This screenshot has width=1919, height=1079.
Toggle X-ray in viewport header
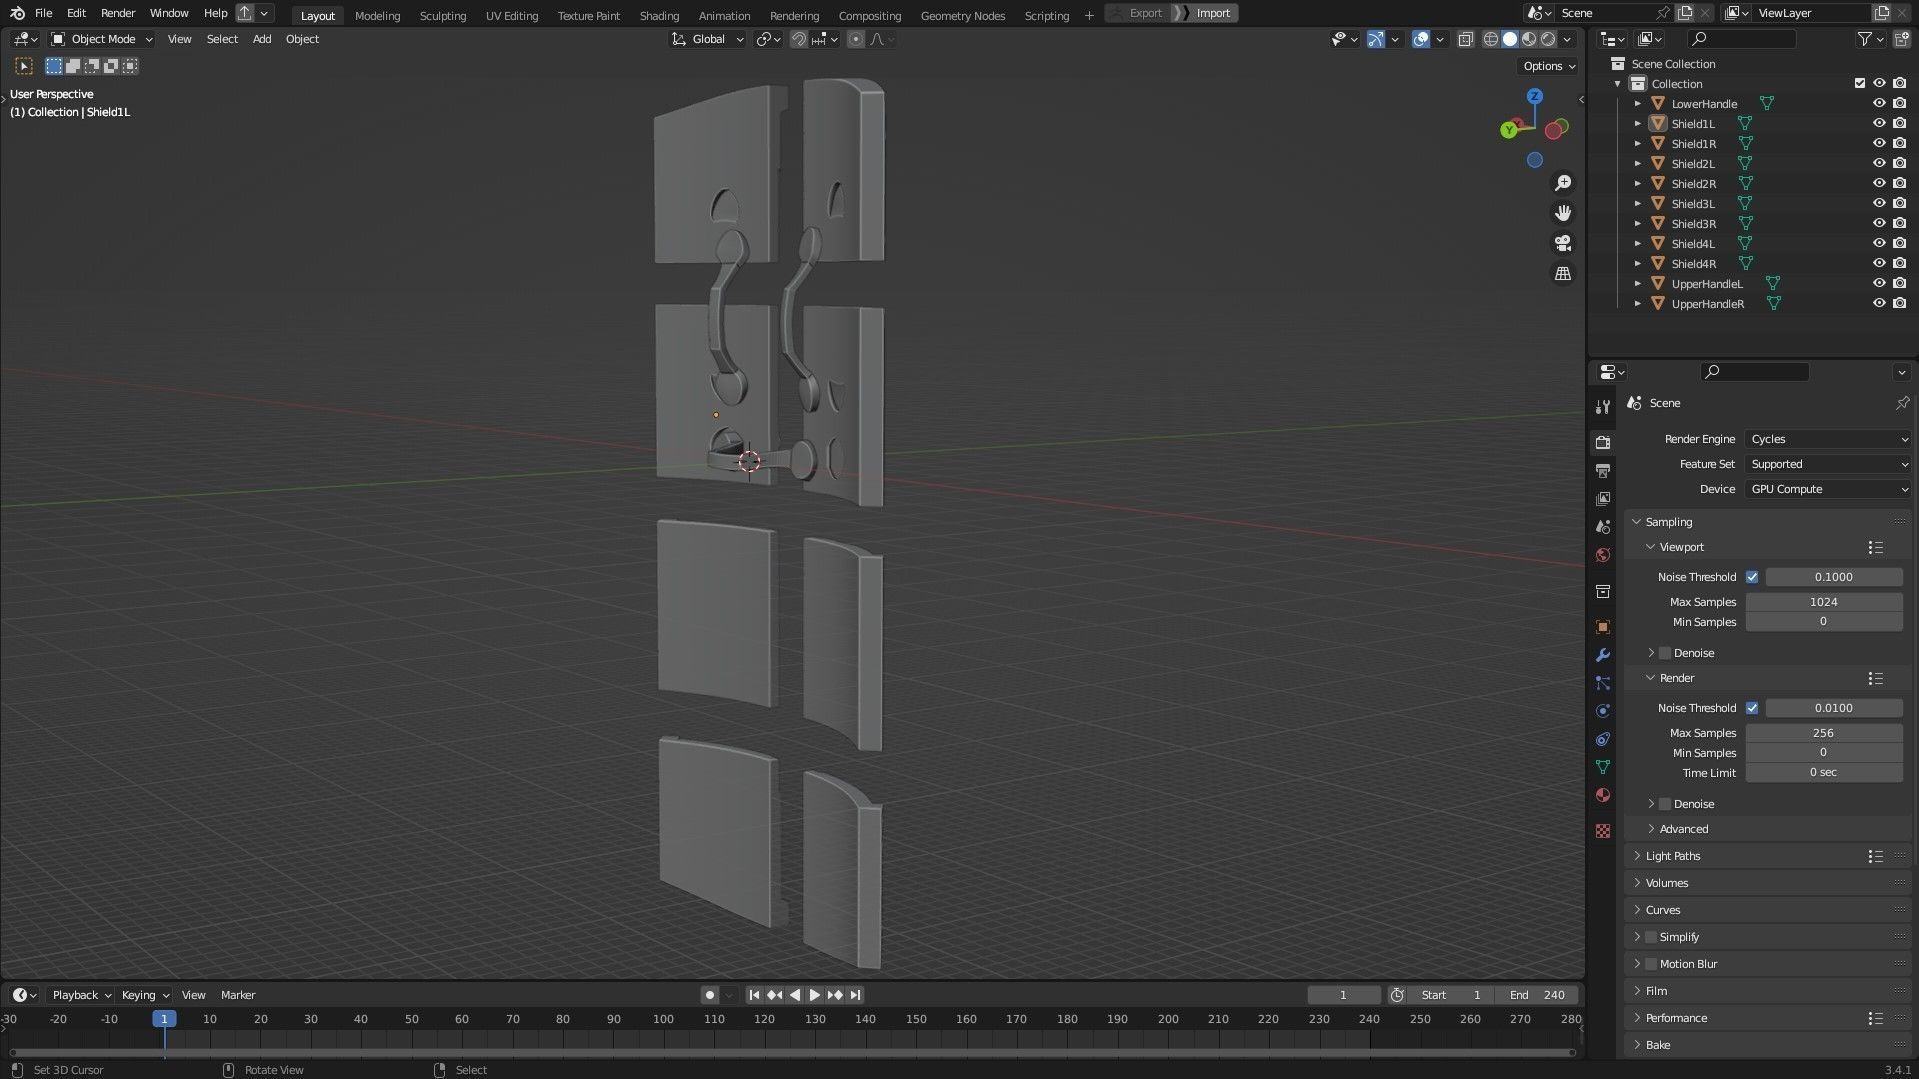tap(1465, 39)
